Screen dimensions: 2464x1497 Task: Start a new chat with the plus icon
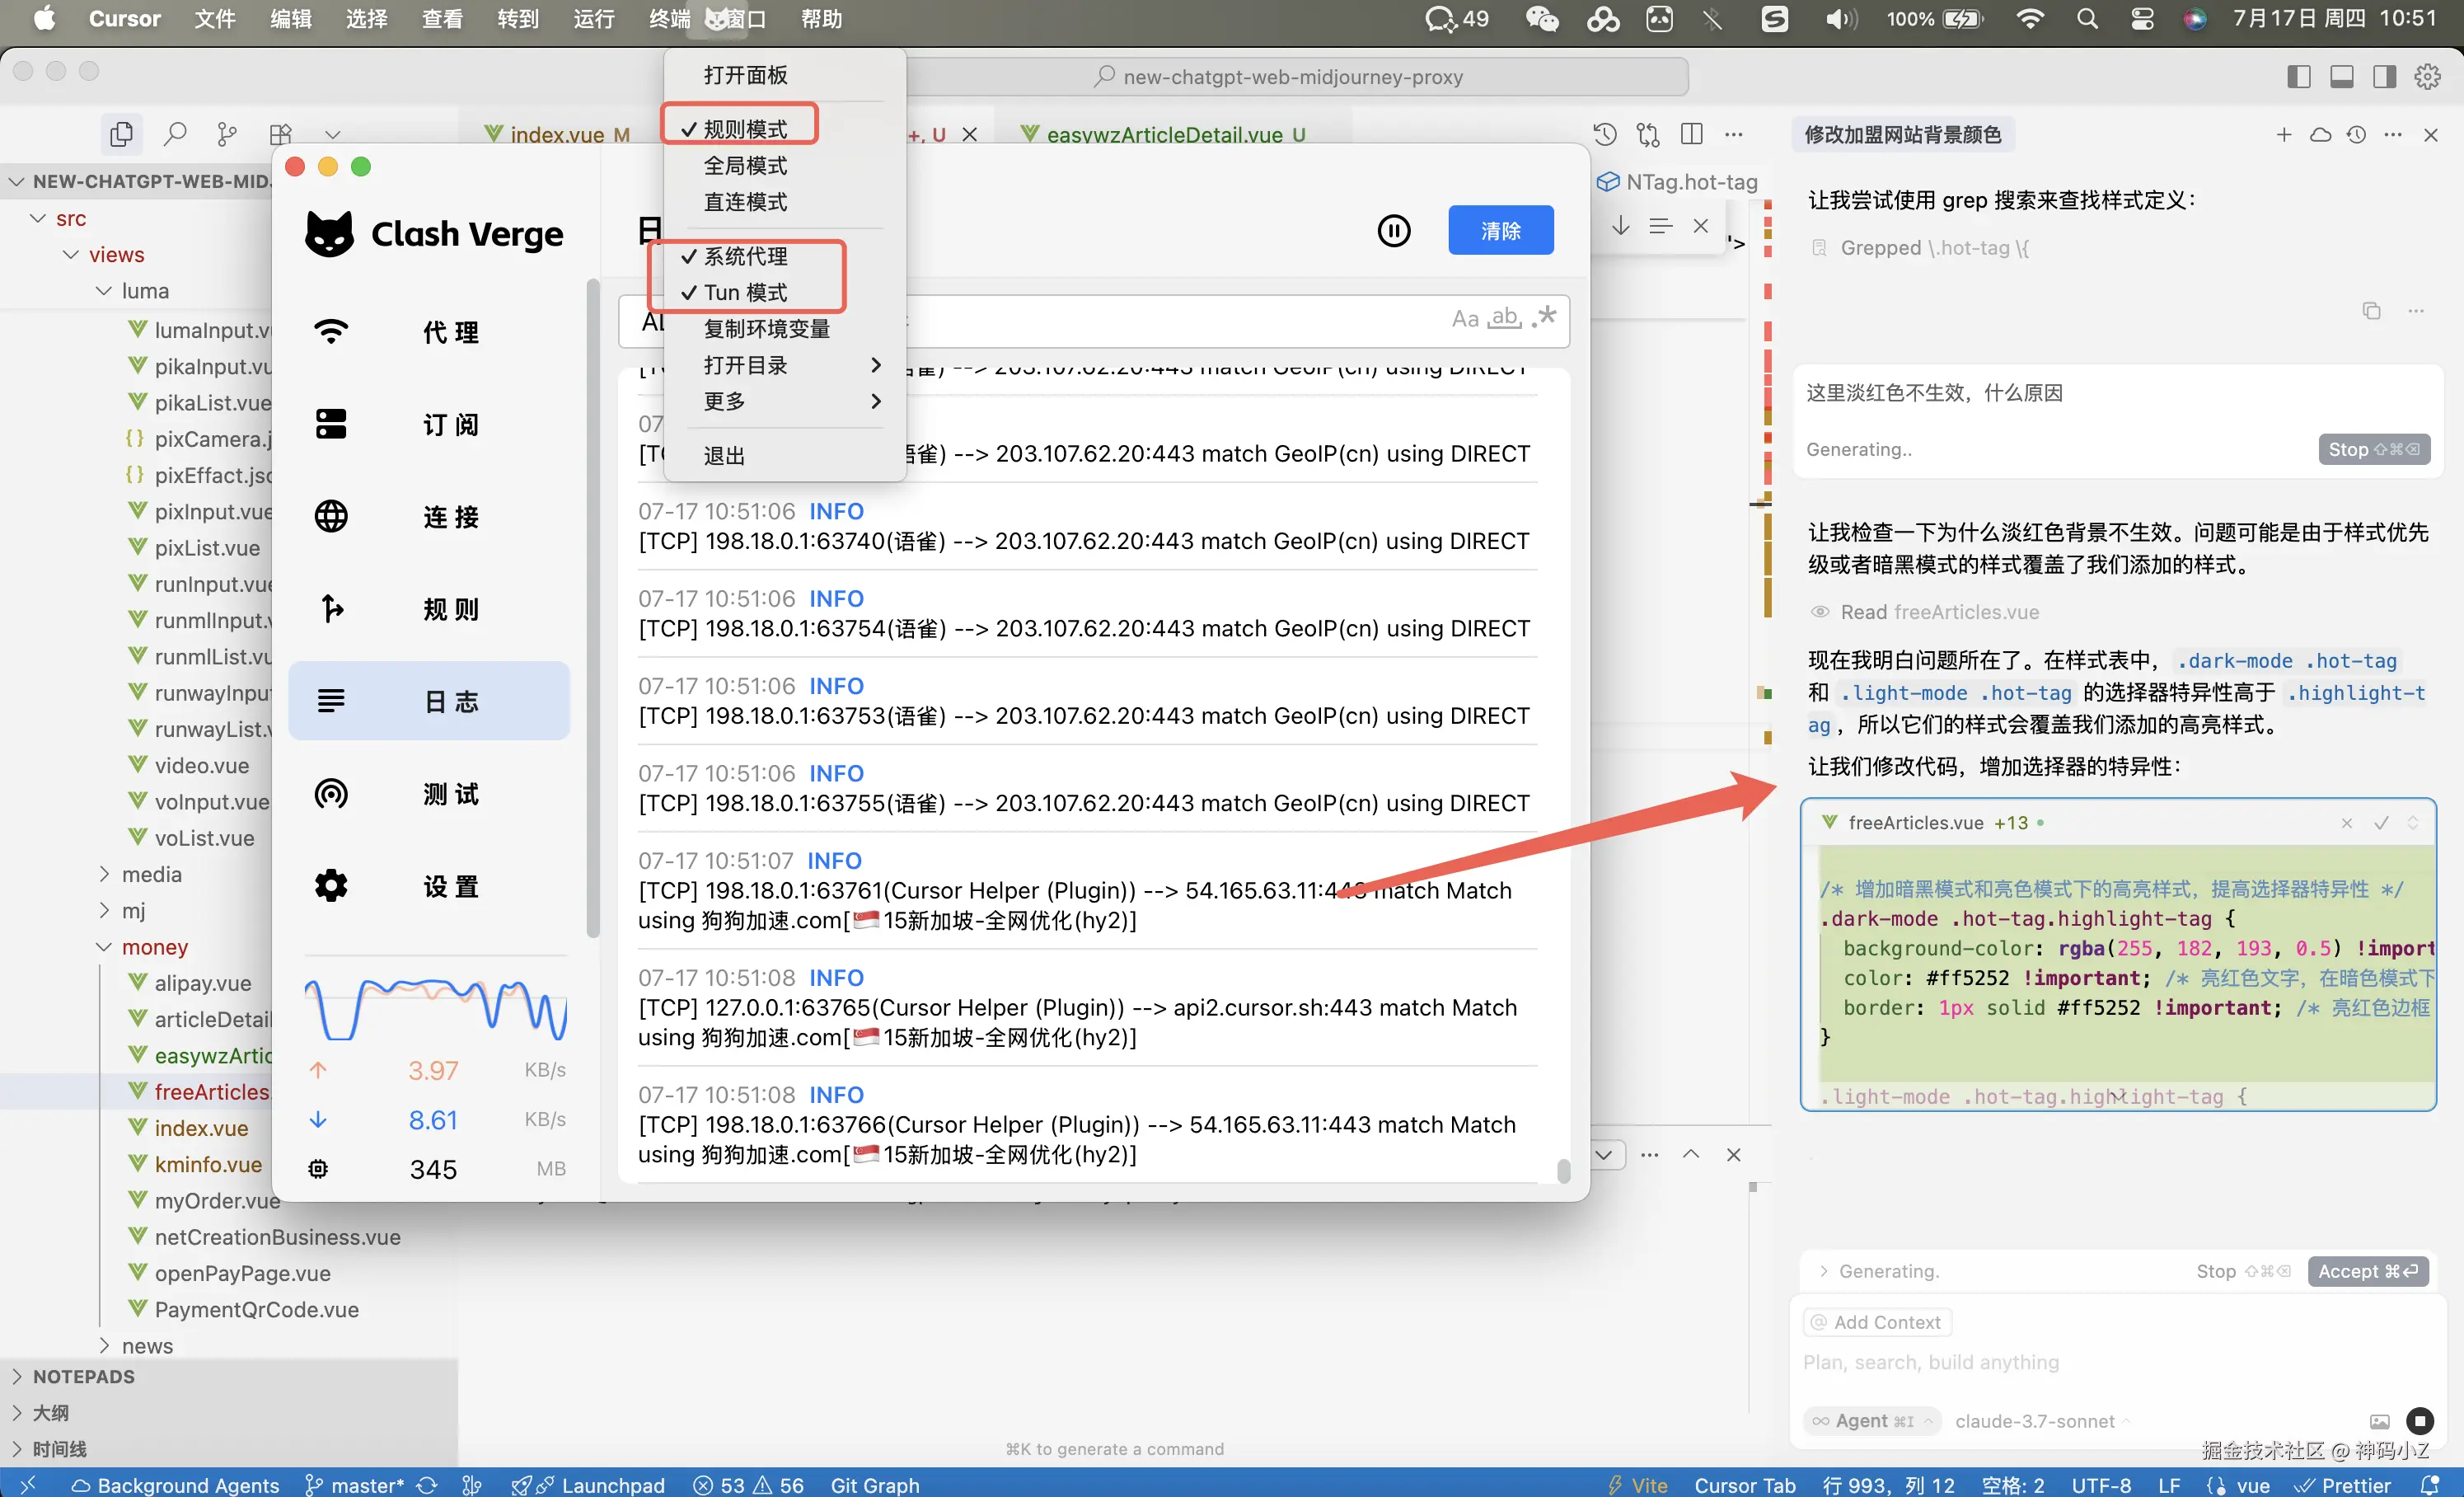pyautogui.click(x=2283, y=135)
